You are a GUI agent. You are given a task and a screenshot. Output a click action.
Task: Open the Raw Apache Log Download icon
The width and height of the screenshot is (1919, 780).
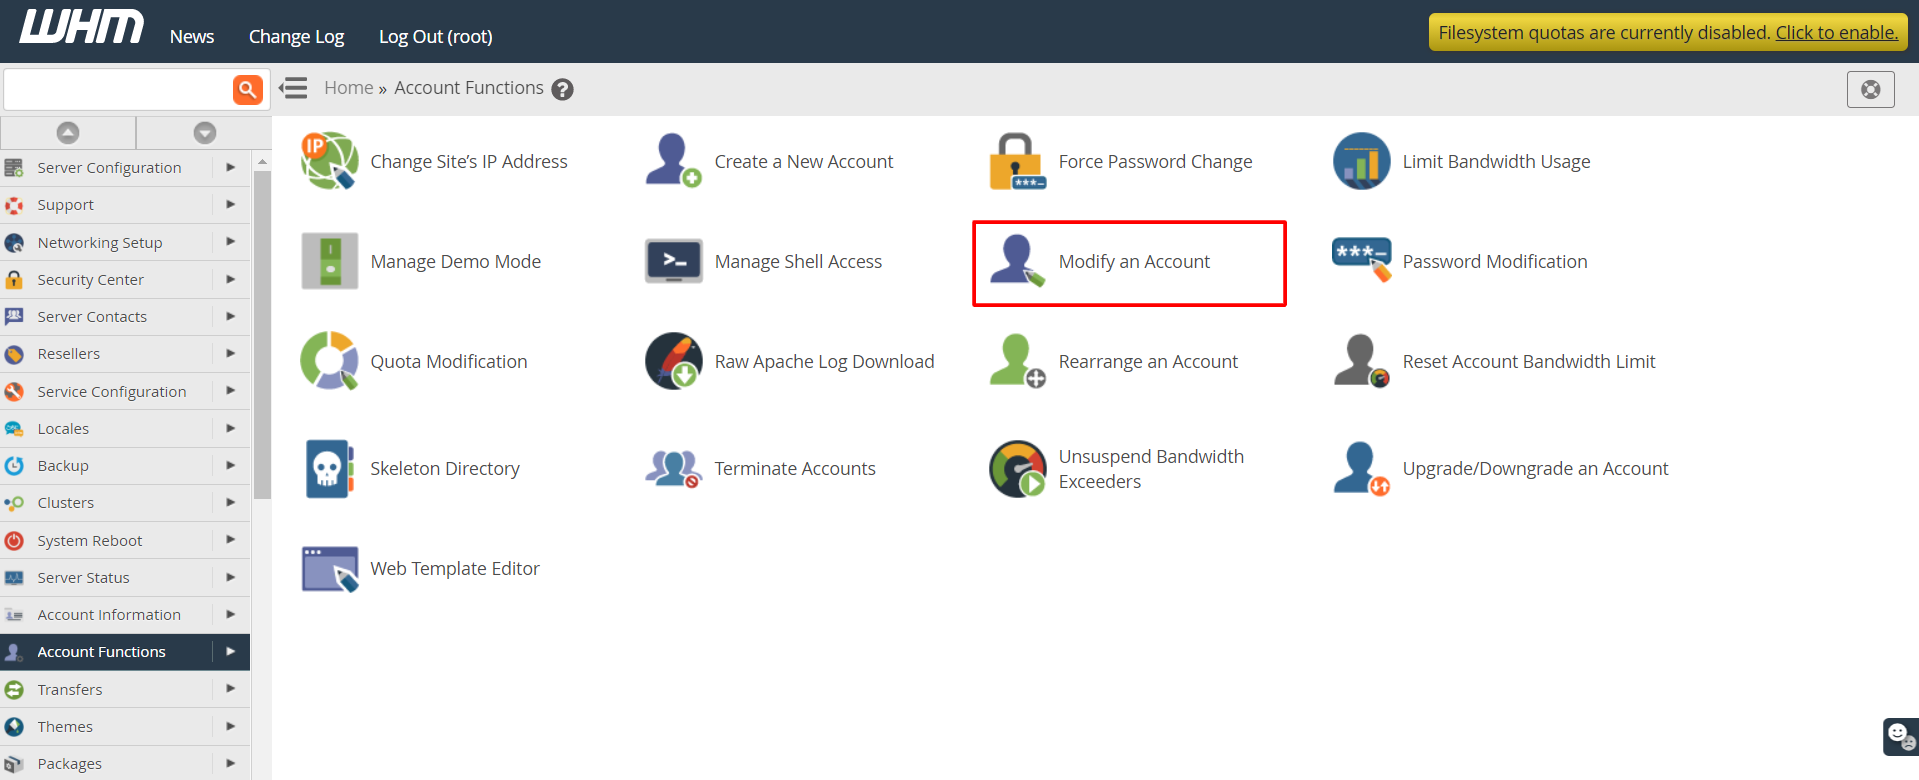pyautogui.click(x=673, y=361)
